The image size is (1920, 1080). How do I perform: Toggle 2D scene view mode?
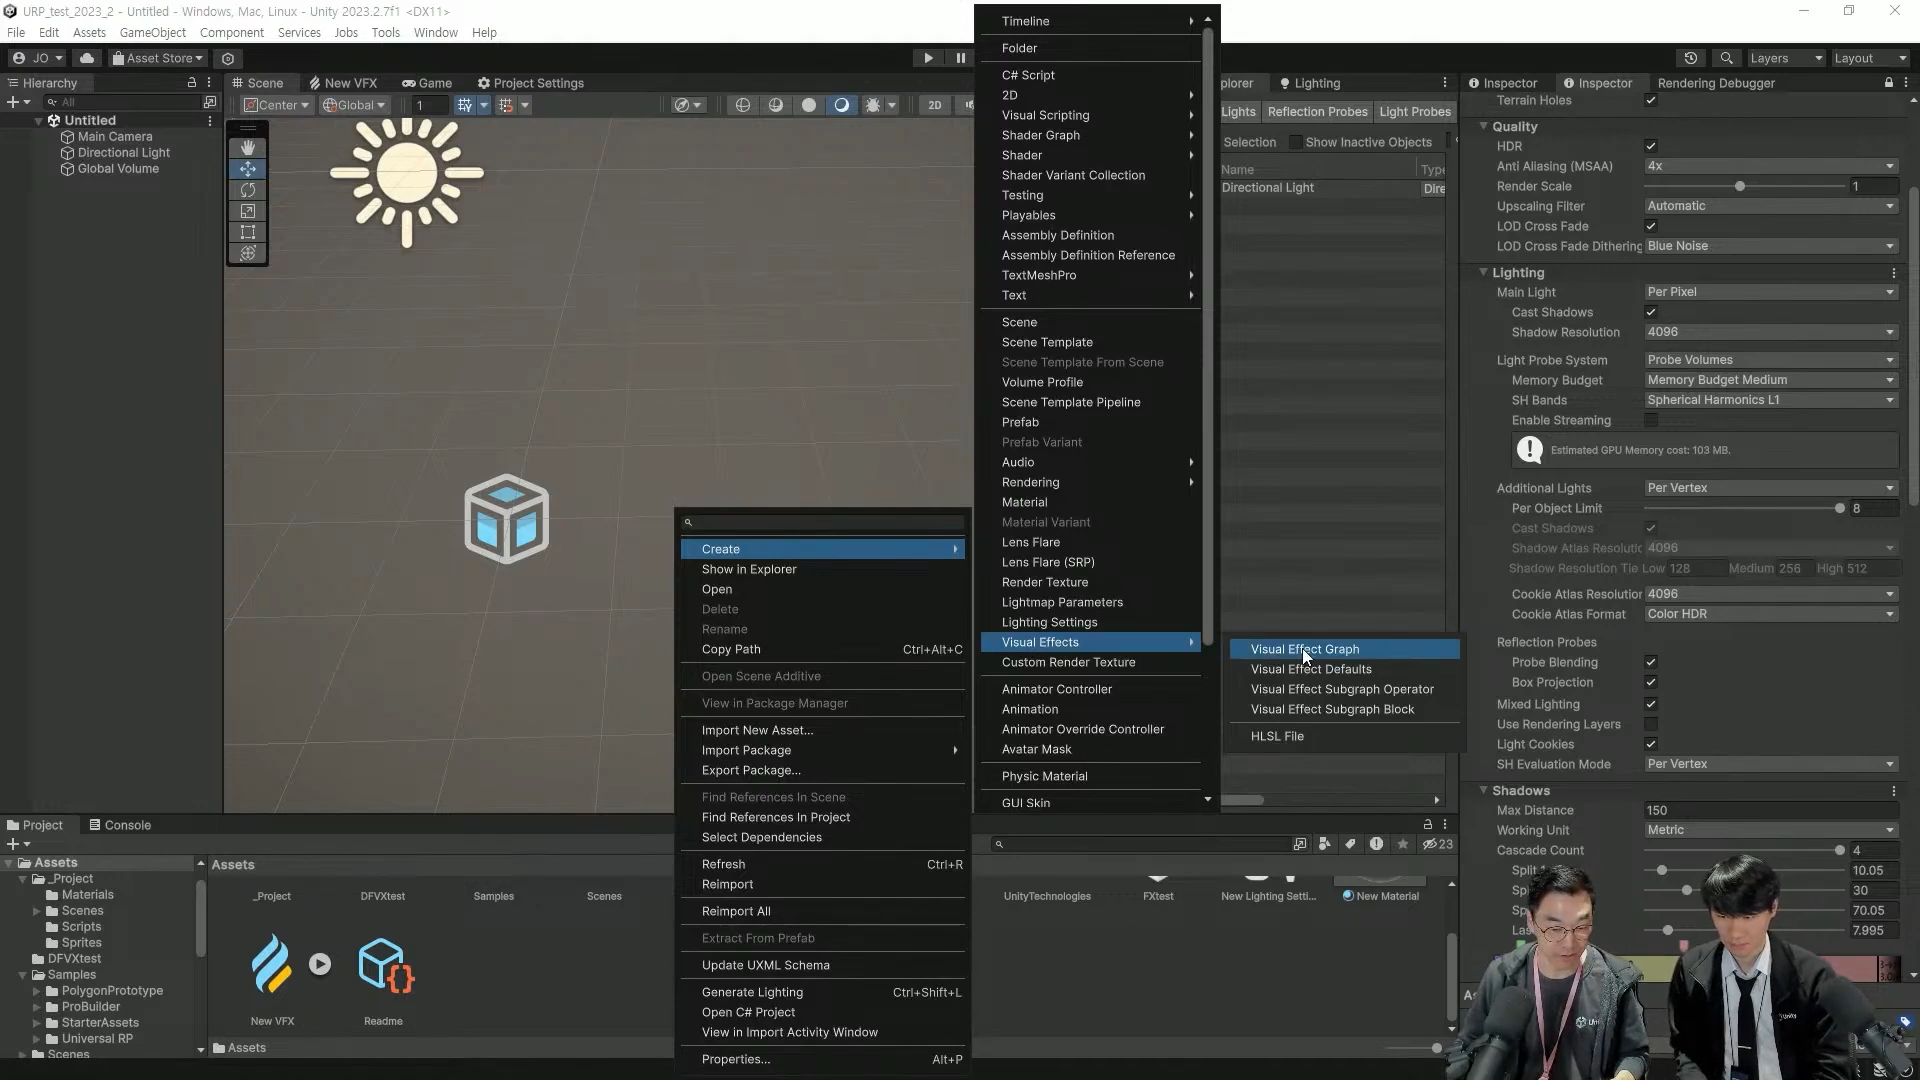[x=934, y=105]
